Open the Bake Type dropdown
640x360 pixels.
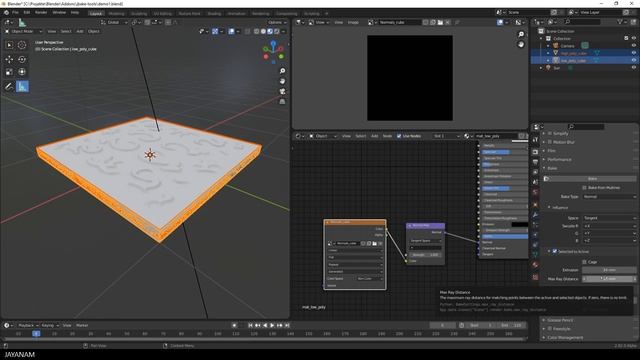[x=609, y=197]
